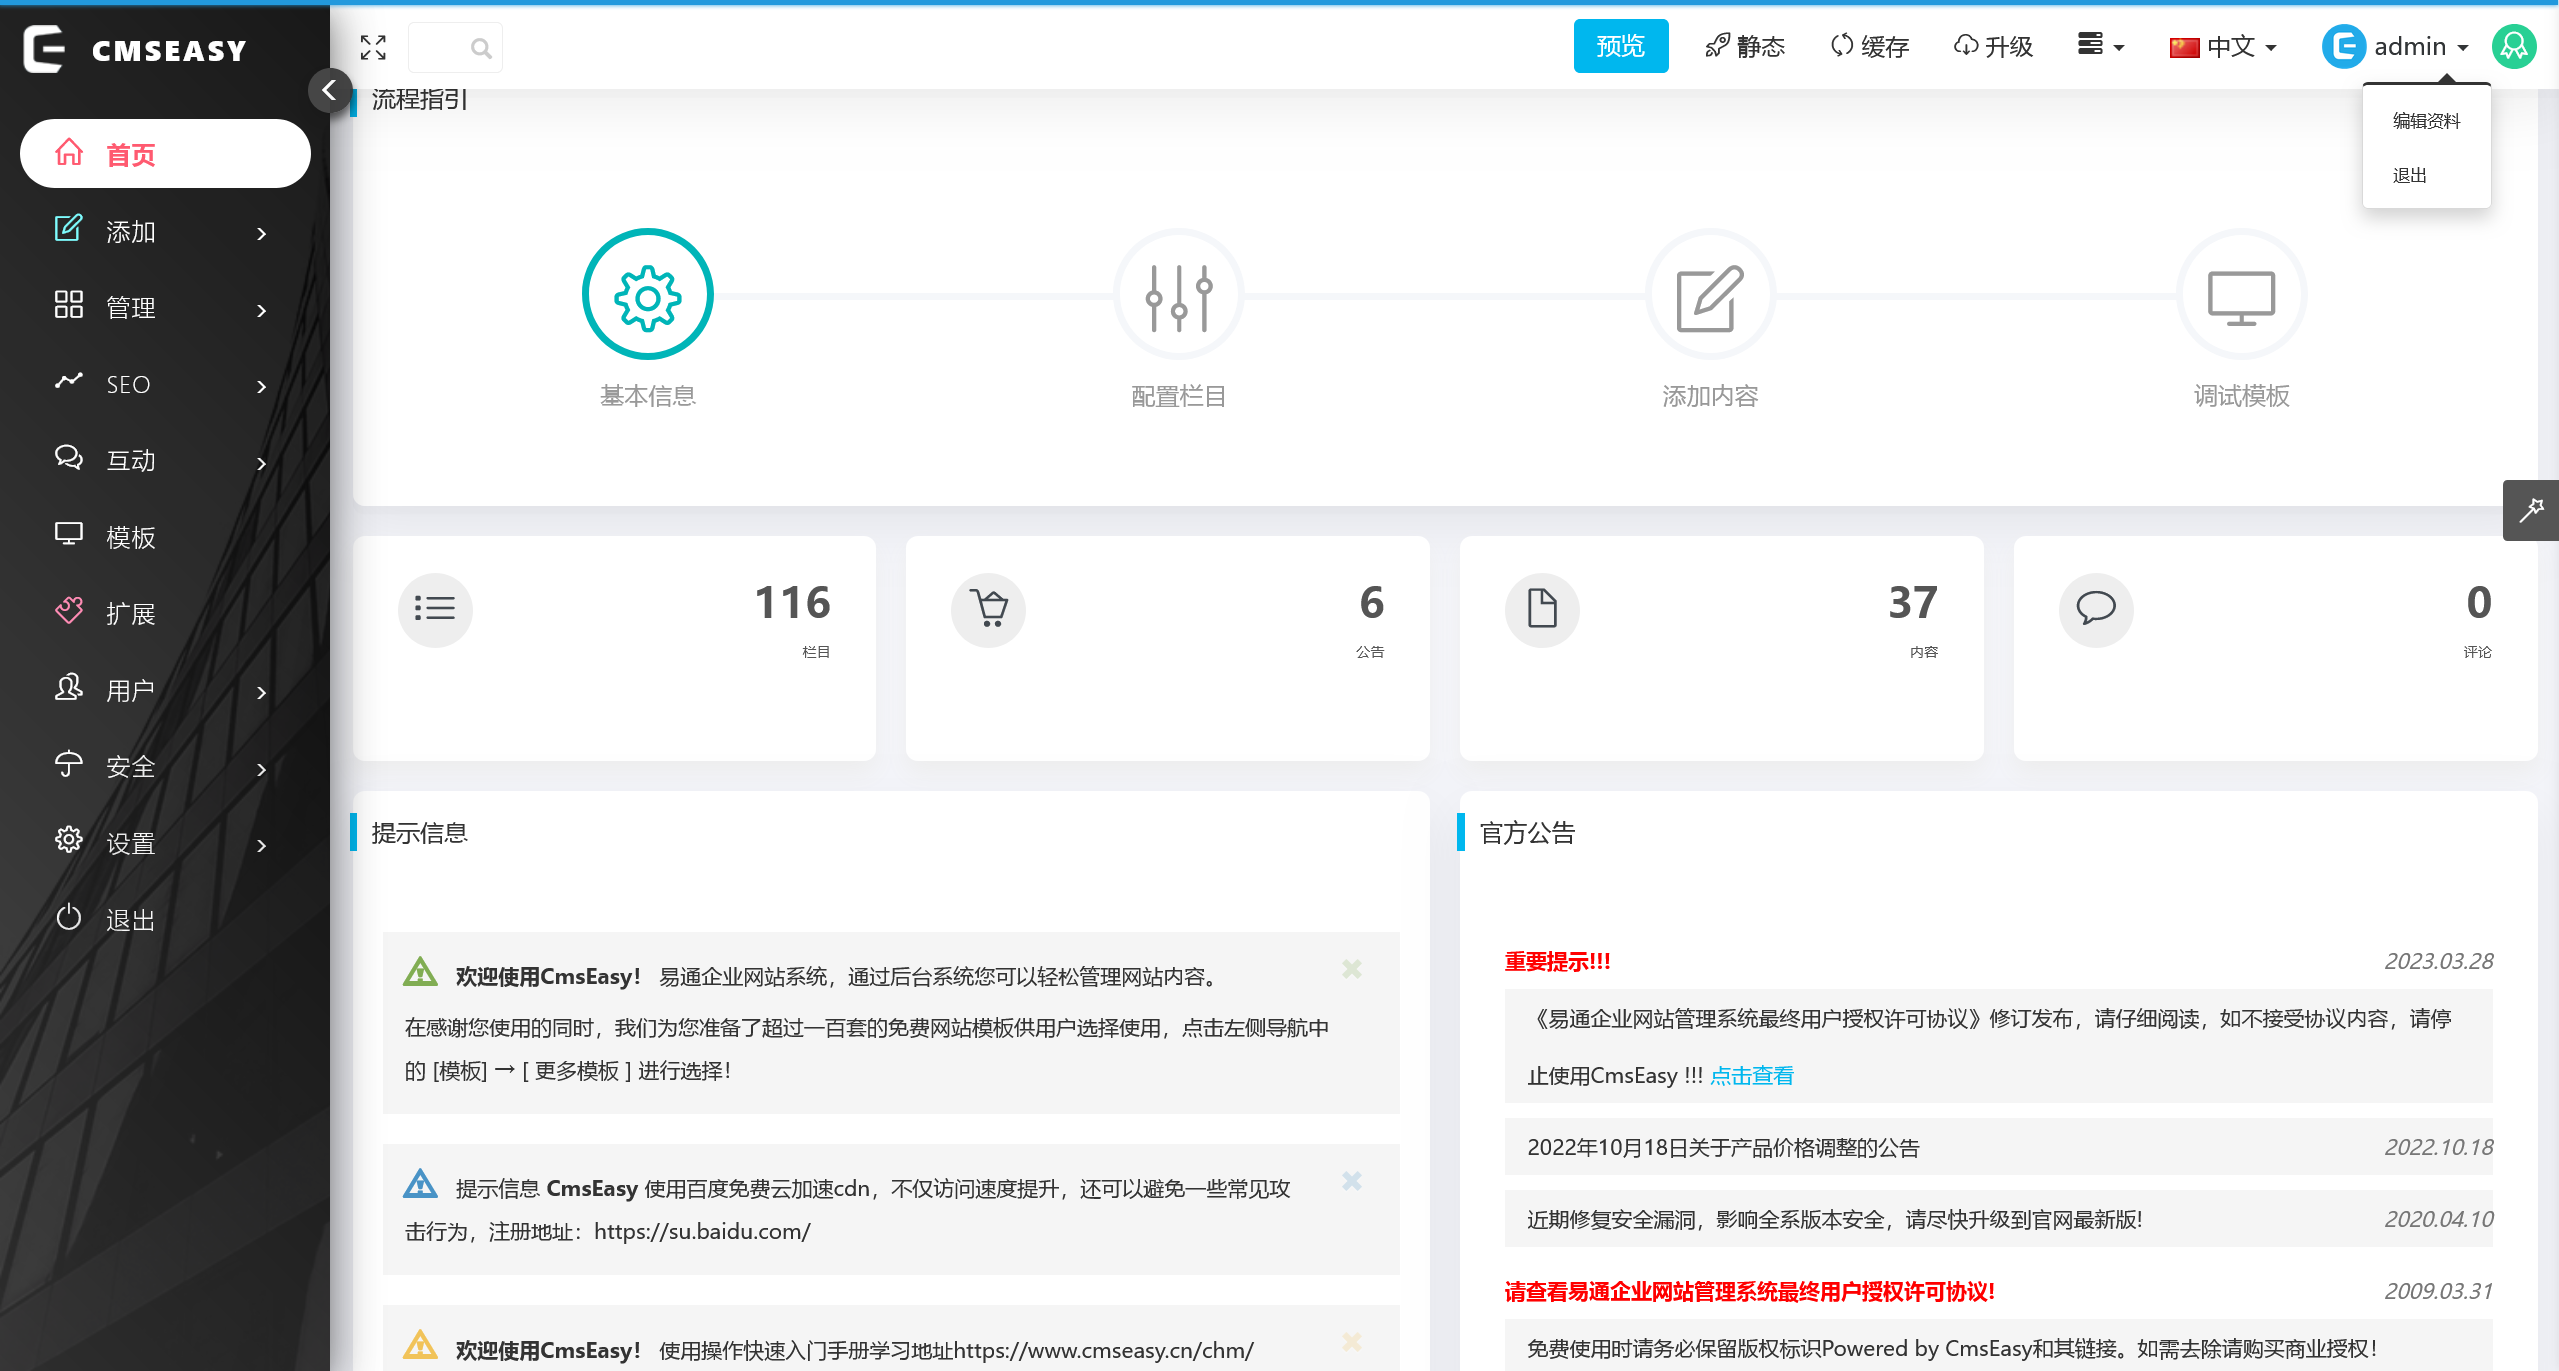Click the 0 评论 count
This screenshot has height=1371, width=2559.
[x=2479, y=603]
